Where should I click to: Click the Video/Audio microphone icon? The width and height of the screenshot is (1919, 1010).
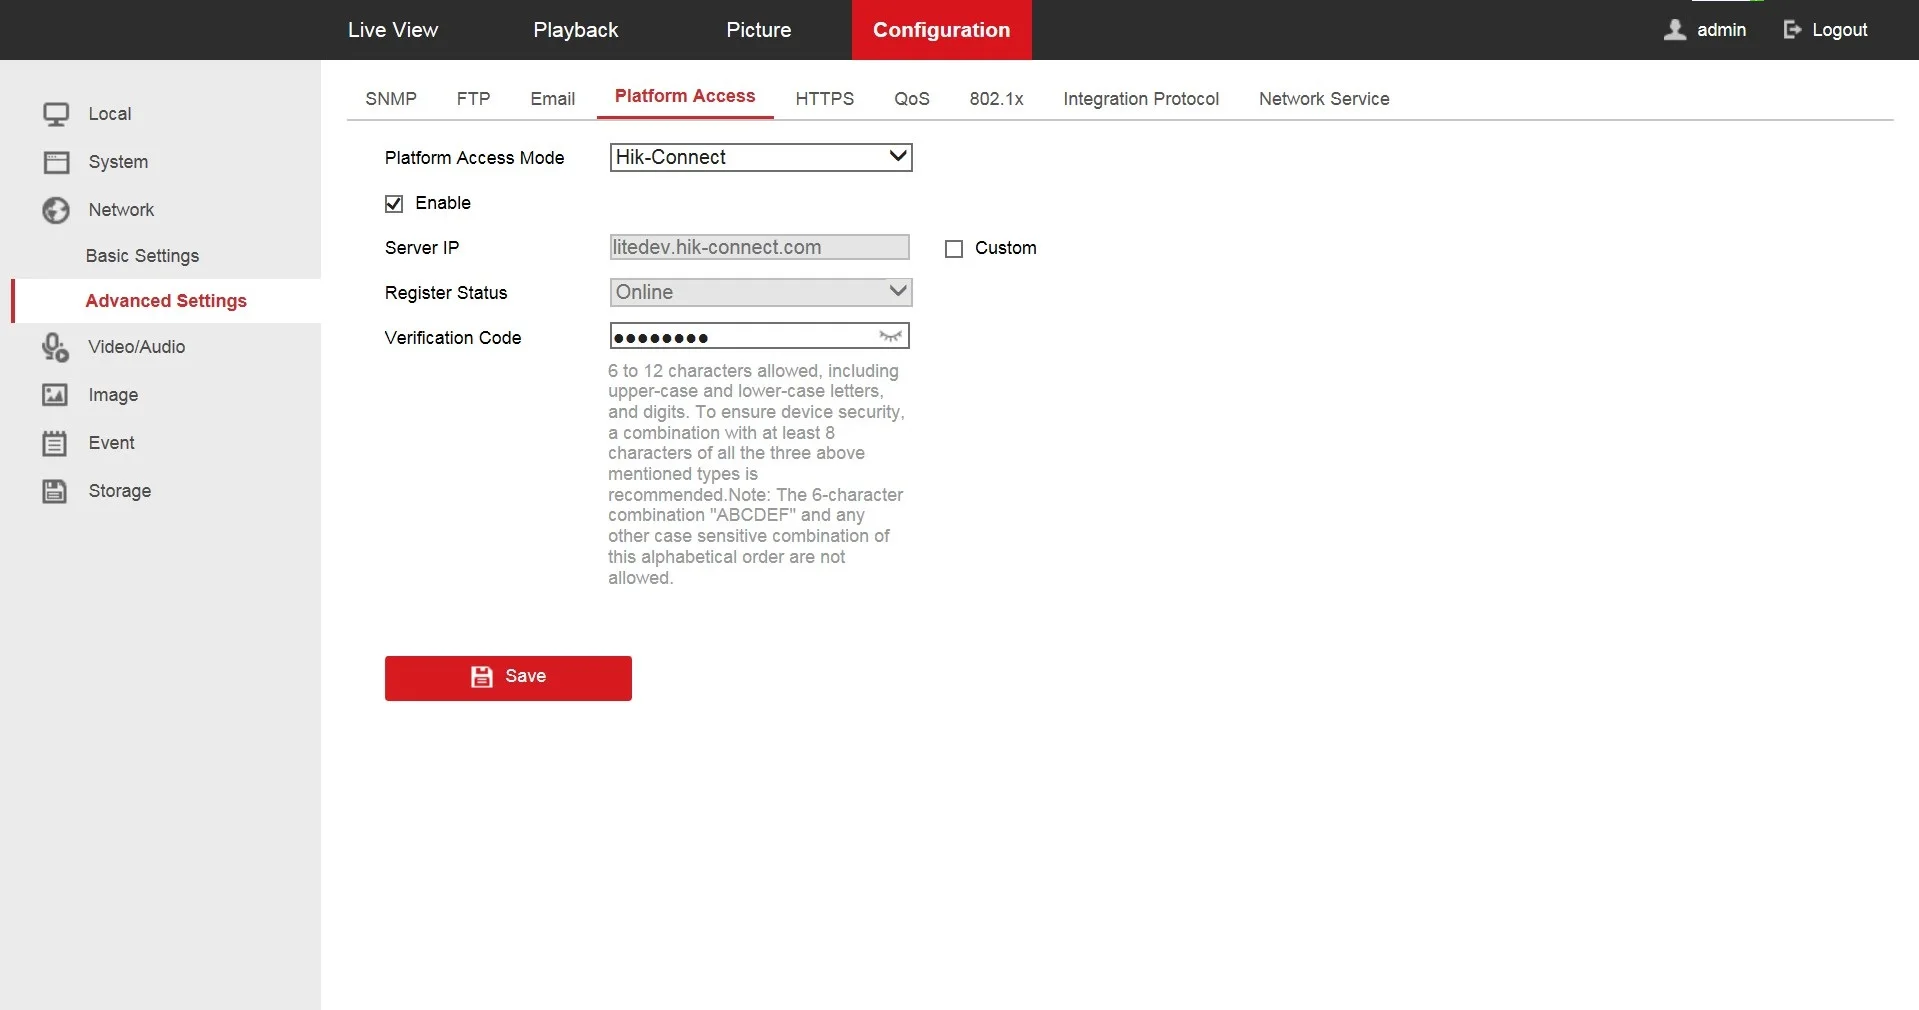pos(55,347)
